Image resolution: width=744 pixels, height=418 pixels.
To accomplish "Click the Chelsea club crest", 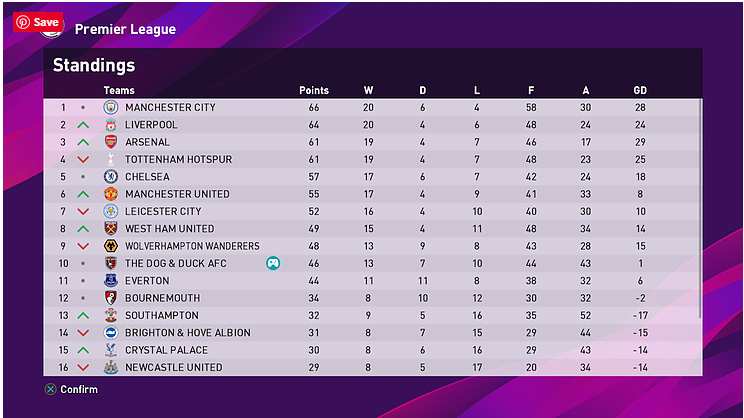I will click(111, 177).
